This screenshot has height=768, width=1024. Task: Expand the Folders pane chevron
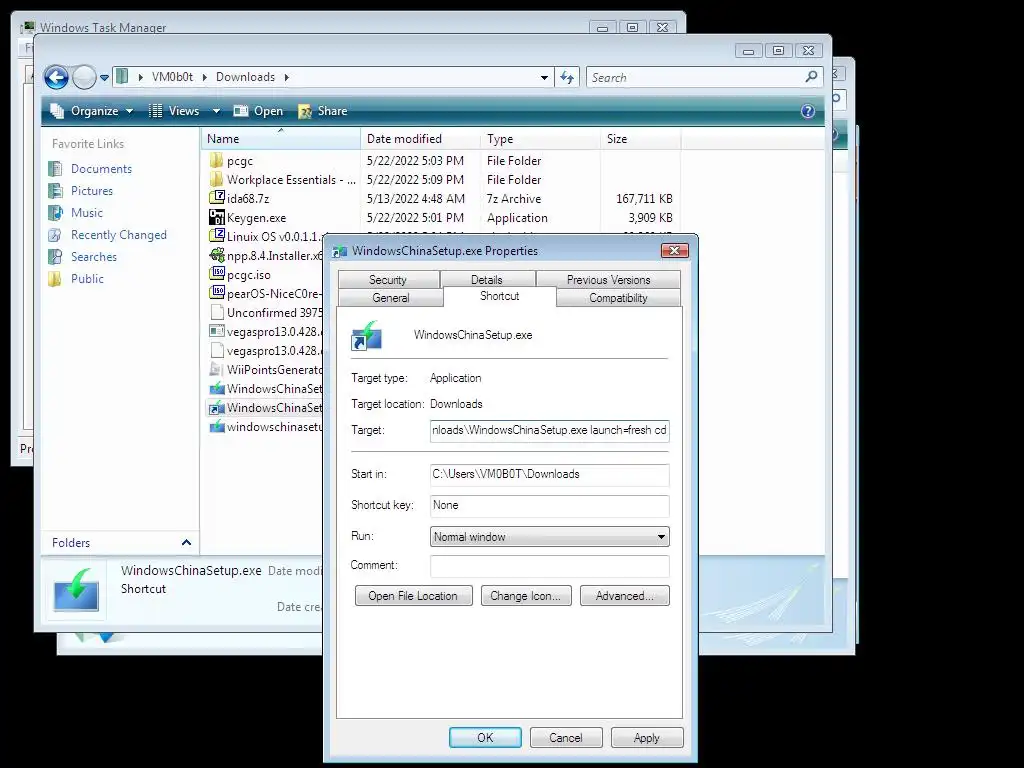186,543
